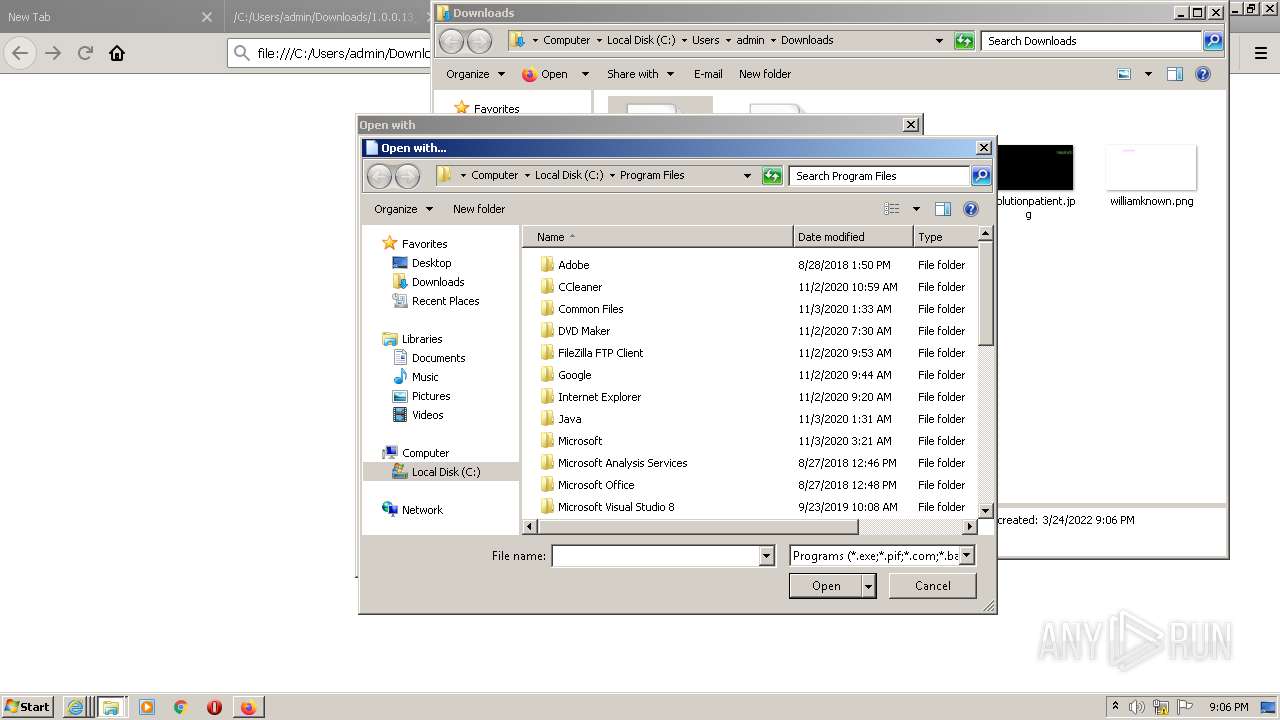Open the Share with dropdown in Downloads window

pyautogui.click(x=641, y=74)
